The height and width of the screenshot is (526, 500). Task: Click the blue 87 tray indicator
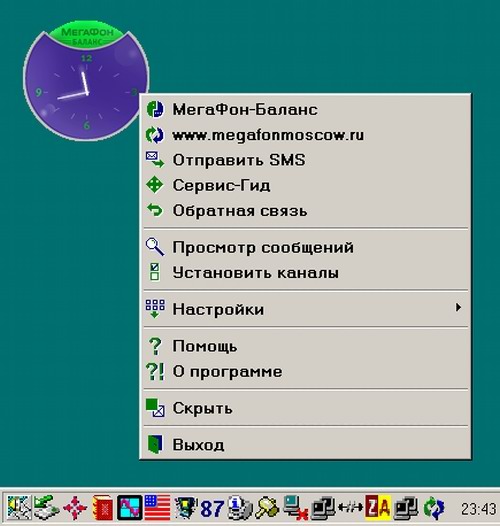point(212,509)
